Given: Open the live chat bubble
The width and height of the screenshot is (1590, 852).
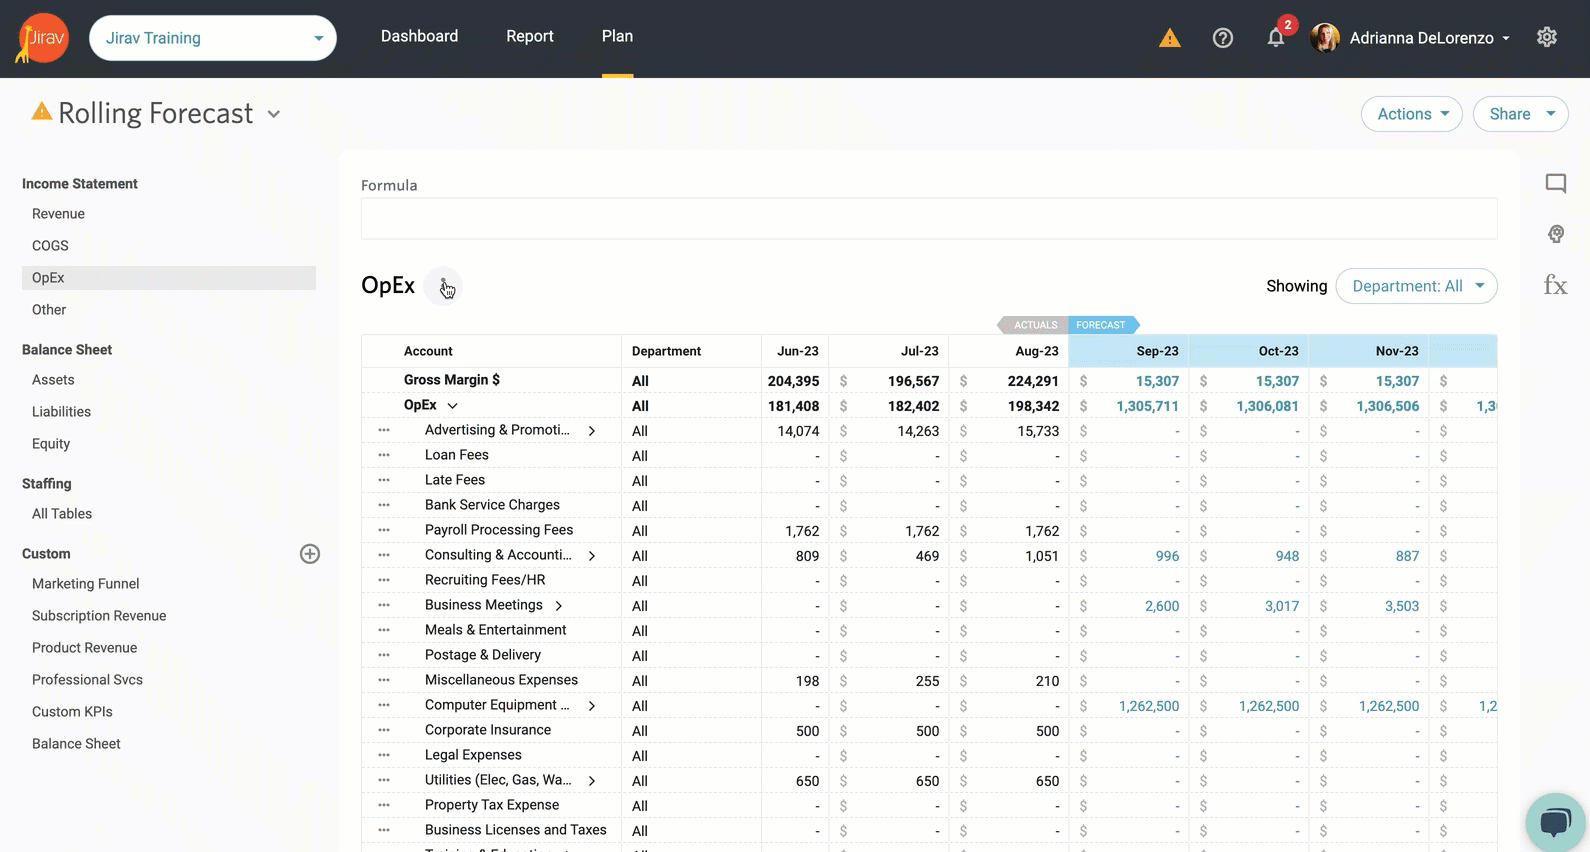Looking at the screenshot, I should (x=1554, y=822).
